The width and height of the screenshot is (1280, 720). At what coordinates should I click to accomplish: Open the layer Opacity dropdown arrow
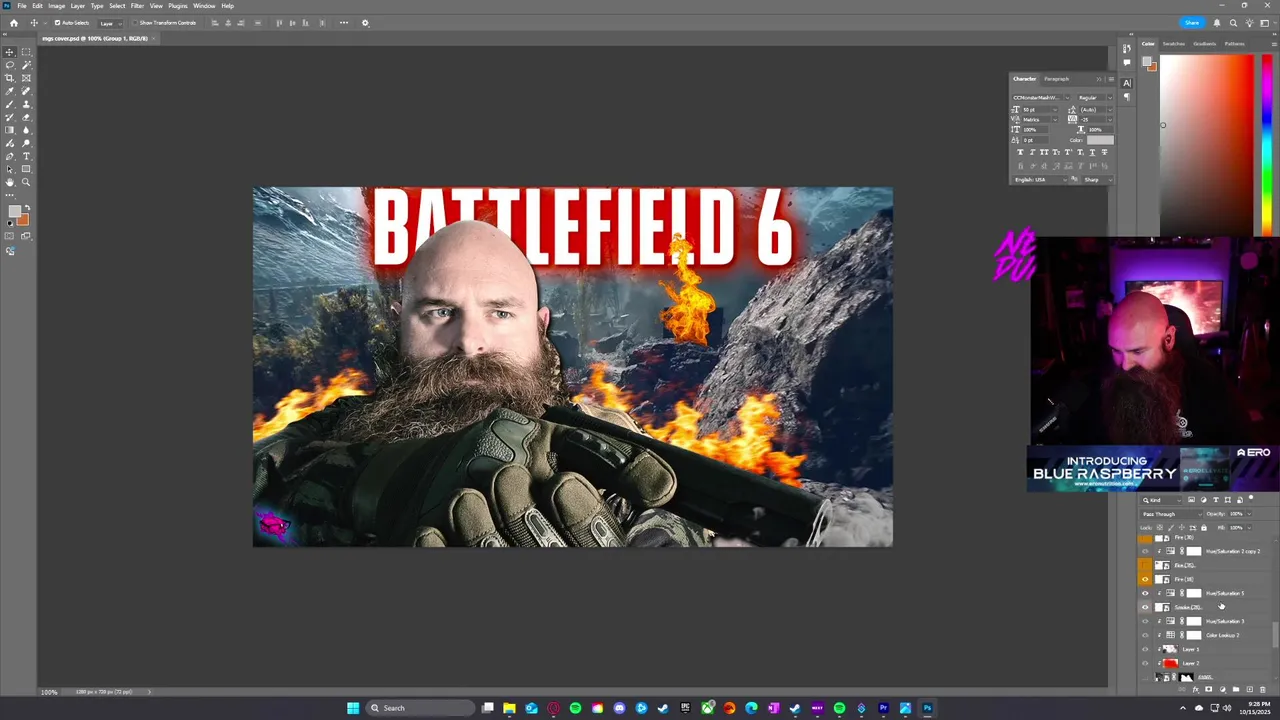pyautogui.click(x=1249, y=514)
